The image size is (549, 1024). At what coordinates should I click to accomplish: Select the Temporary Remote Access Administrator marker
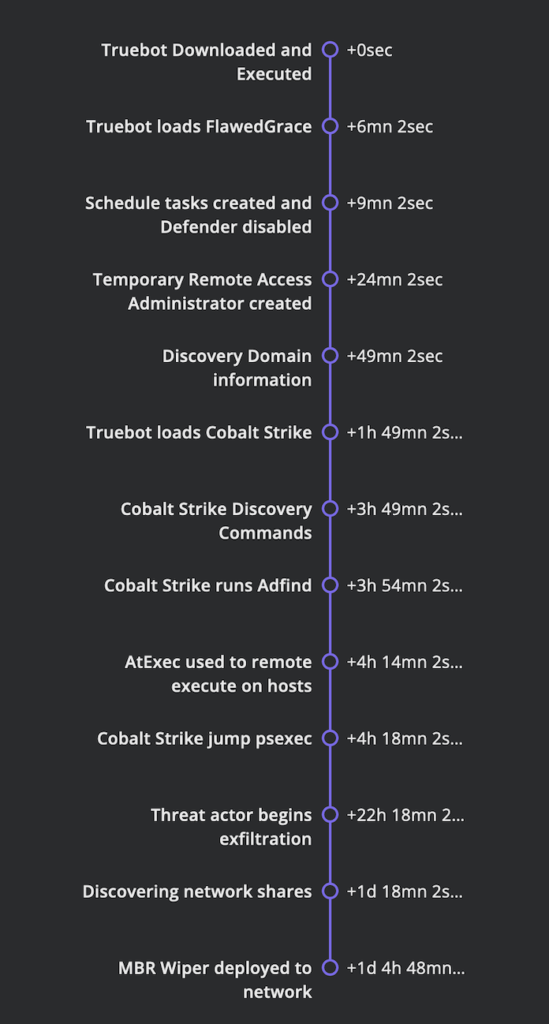[330, 279]
